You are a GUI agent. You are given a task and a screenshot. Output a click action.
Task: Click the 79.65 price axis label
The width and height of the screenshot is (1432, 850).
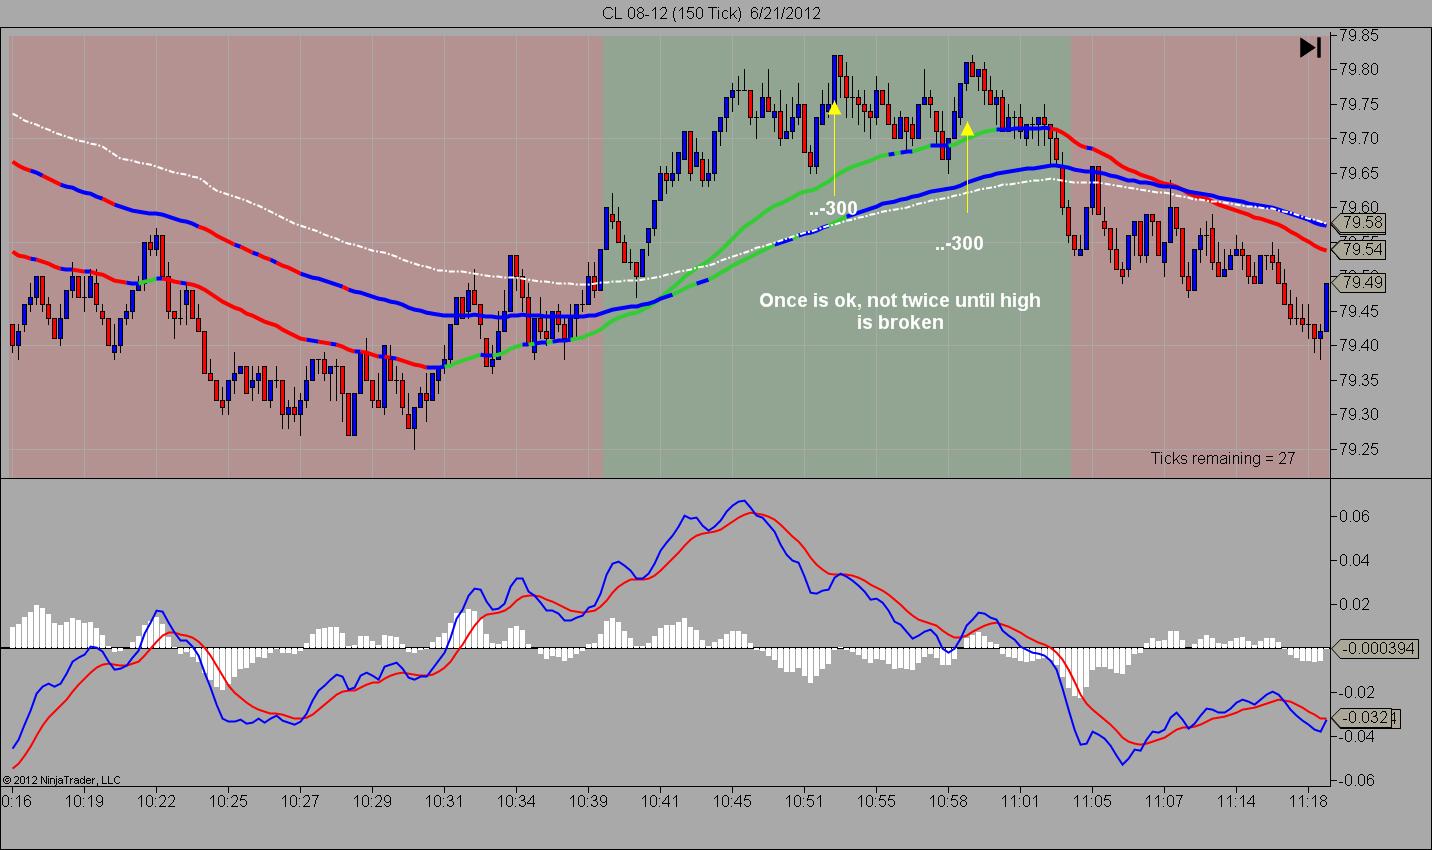pyautogui.click(x=1359, y=173)
